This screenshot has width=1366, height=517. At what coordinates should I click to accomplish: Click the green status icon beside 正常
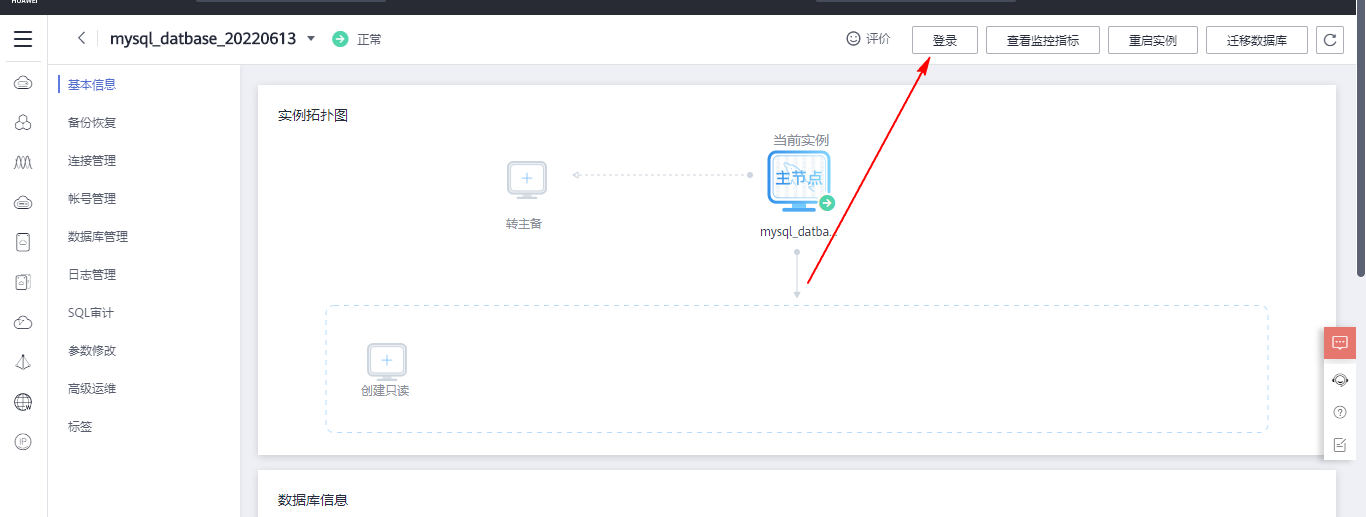point(340,39)
